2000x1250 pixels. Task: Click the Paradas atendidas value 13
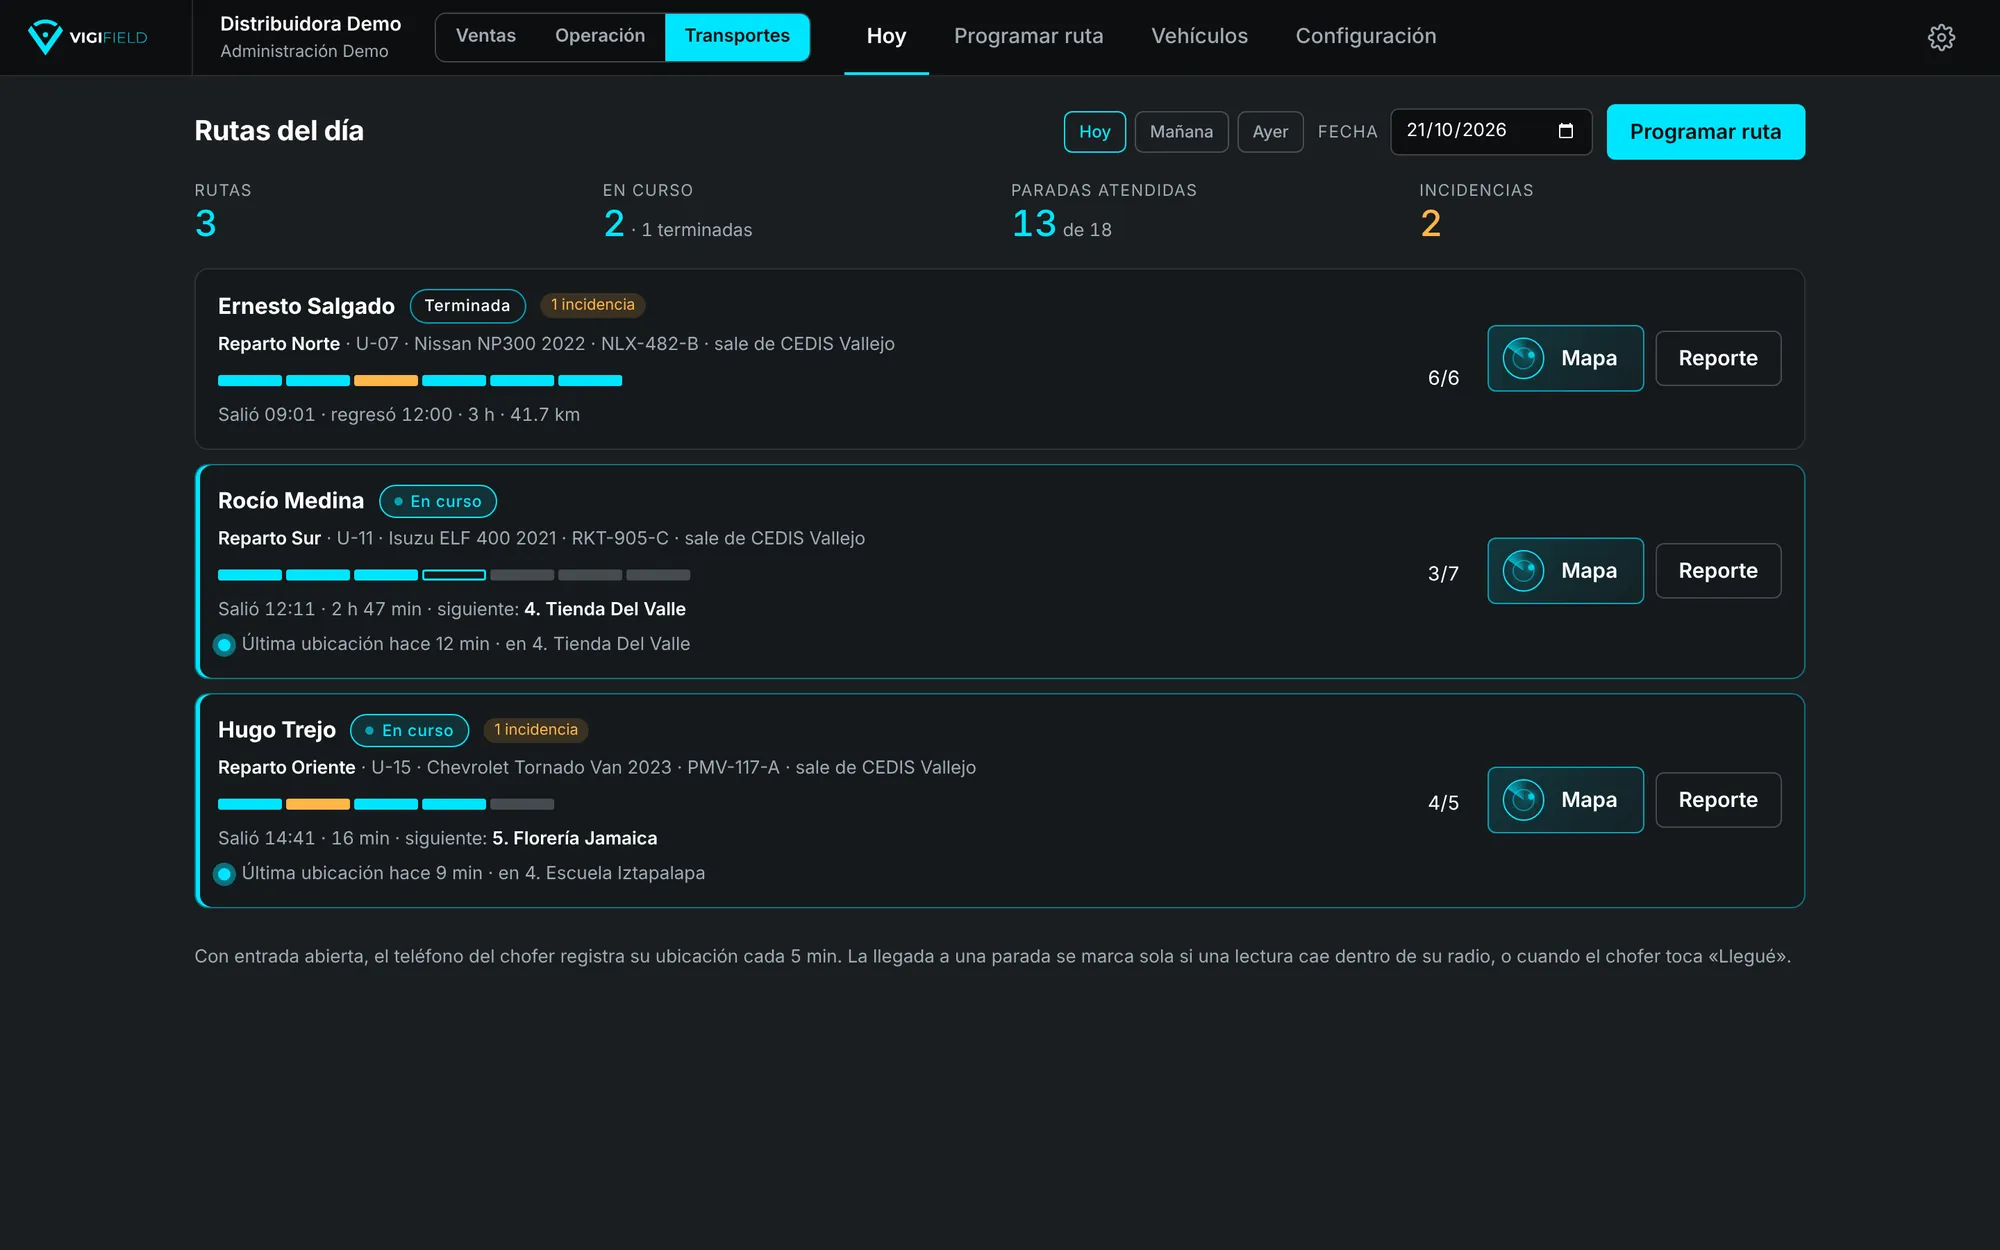1034,224
